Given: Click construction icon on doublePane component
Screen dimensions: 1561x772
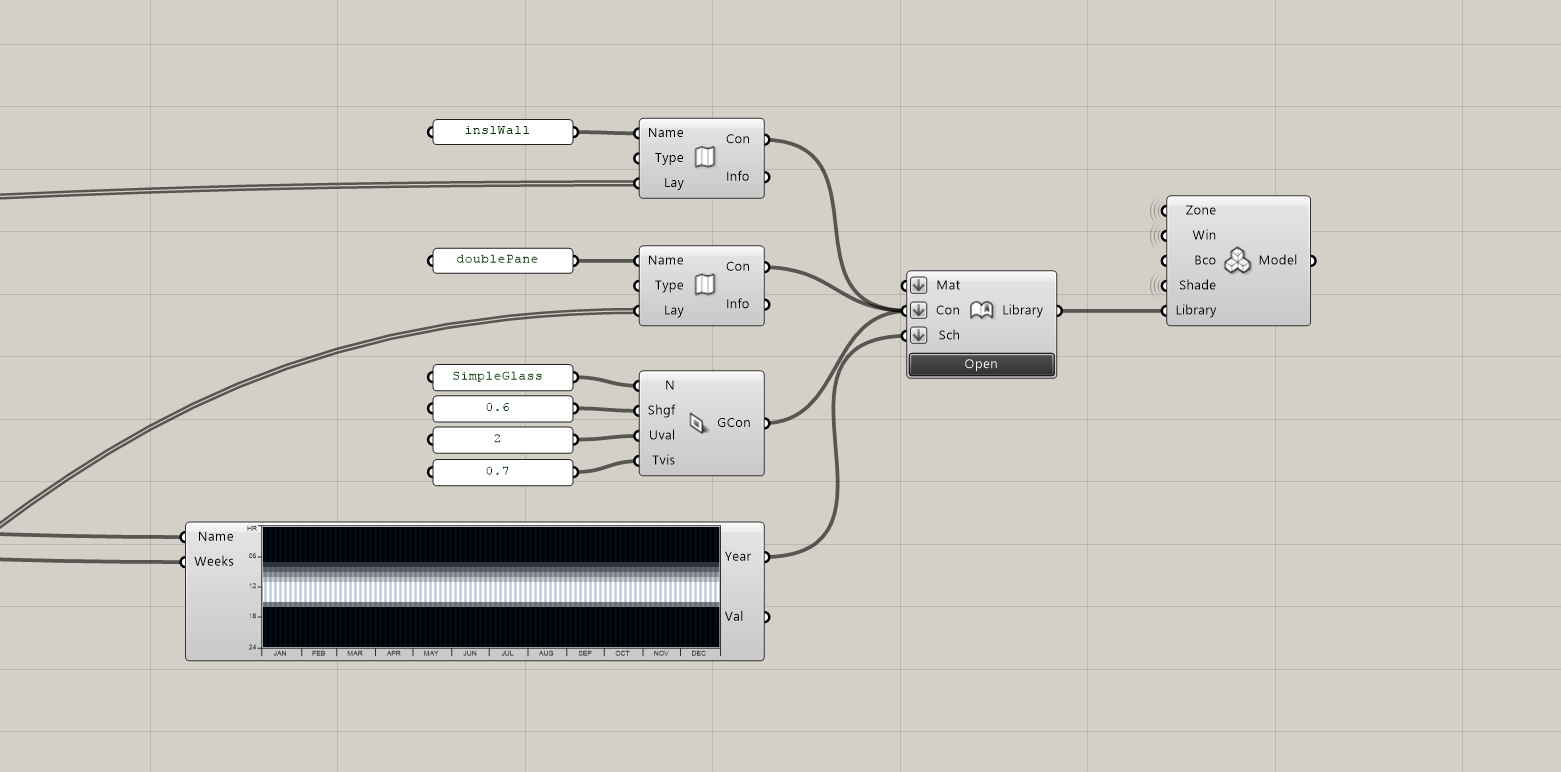Looking at the screenshot, I should pos(705,285).
